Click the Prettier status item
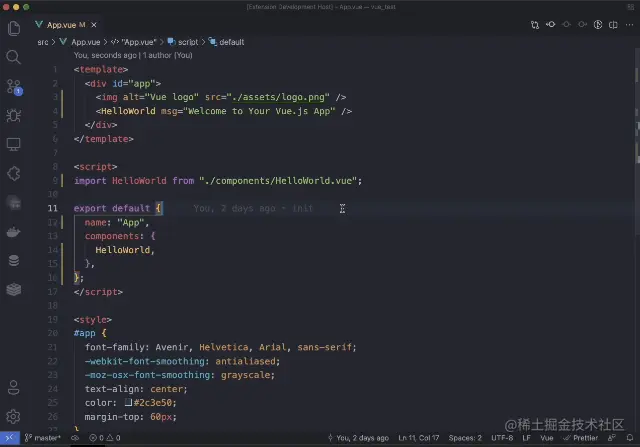The width and height of the screenshot is (640, 447). click(x=580, y=438)
